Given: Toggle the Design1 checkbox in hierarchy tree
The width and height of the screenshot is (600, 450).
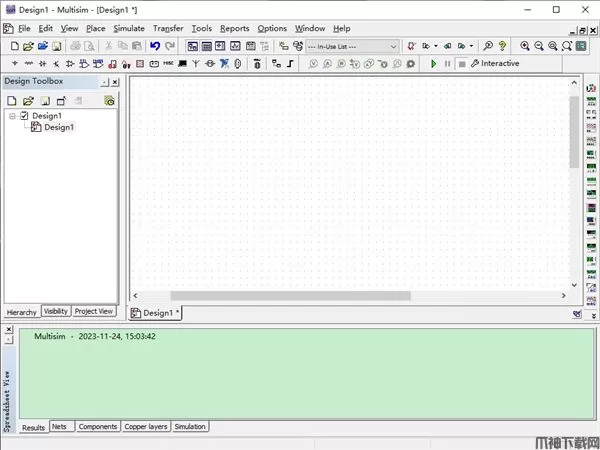Looking at the screenshot, I should [24, 116].
